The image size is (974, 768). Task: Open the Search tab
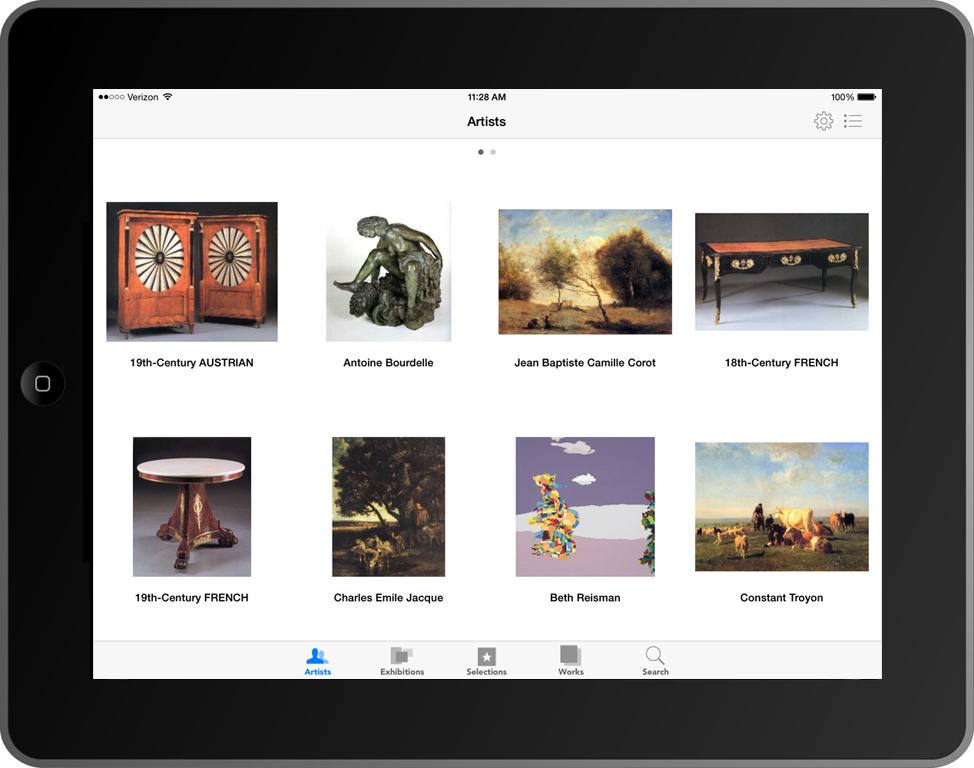point(655,661)
